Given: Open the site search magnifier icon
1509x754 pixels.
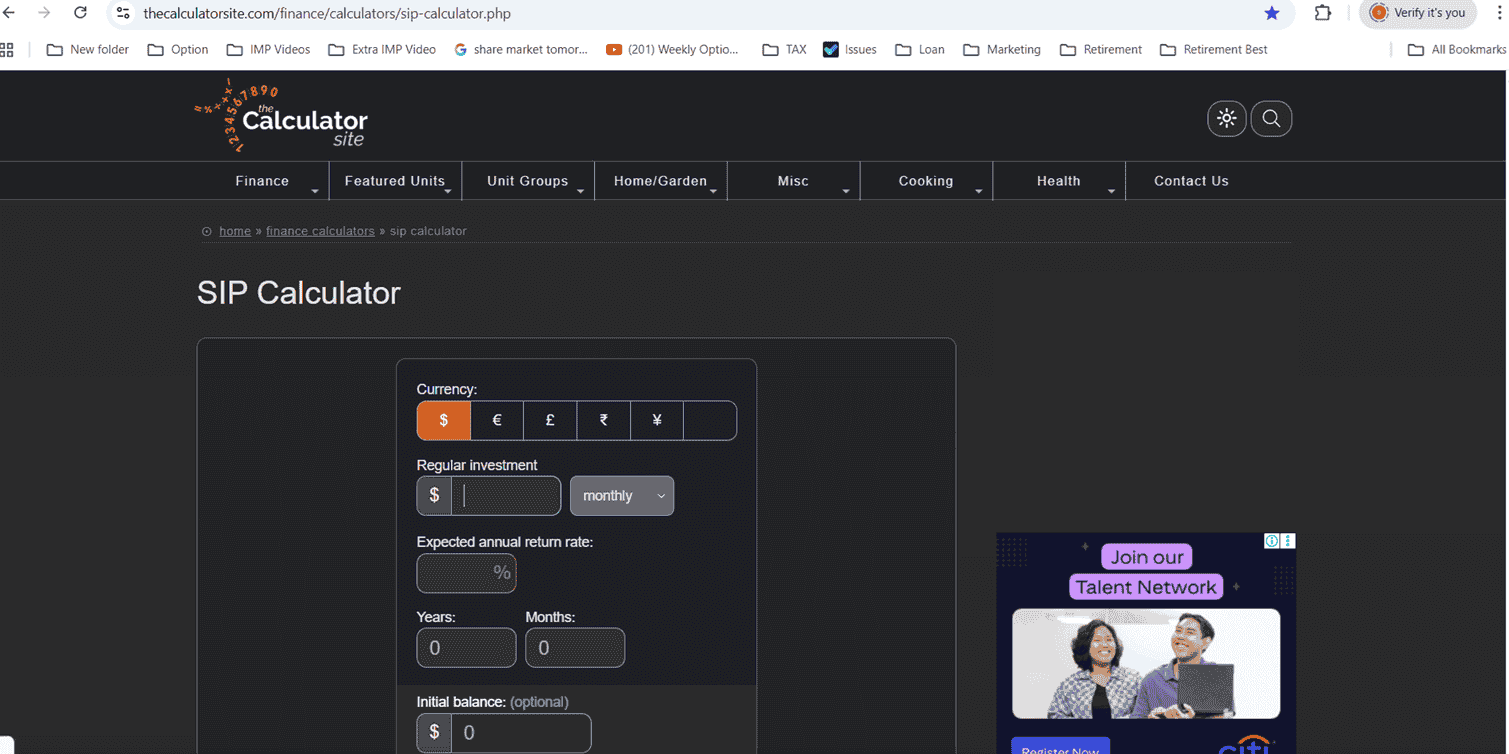Looking at the screenshot, I should [x=1271, y=118].
